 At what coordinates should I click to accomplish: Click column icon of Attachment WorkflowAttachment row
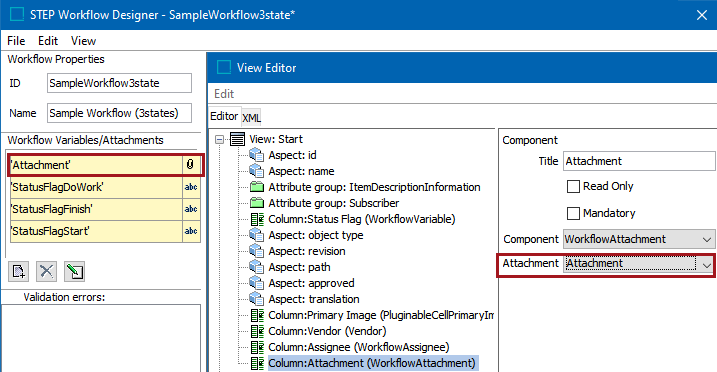(257, 363)
